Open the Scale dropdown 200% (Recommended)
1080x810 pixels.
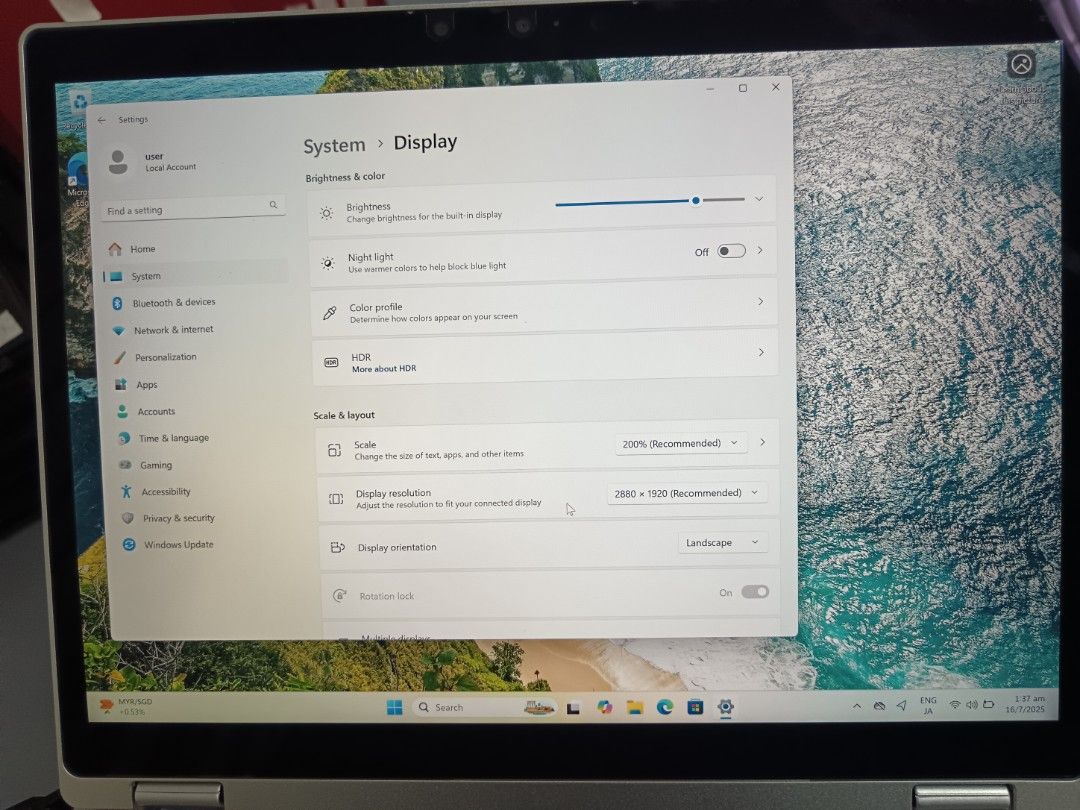tap(681, 444)
